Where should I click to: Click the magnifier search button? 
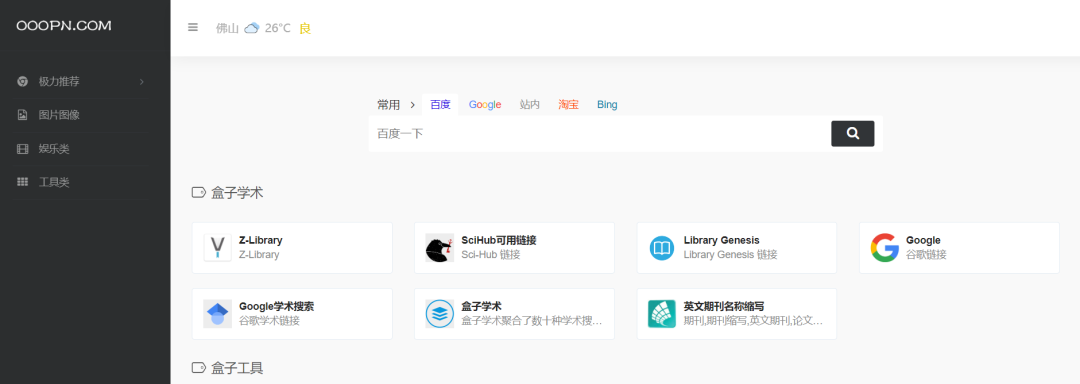[x=853, y=134]
